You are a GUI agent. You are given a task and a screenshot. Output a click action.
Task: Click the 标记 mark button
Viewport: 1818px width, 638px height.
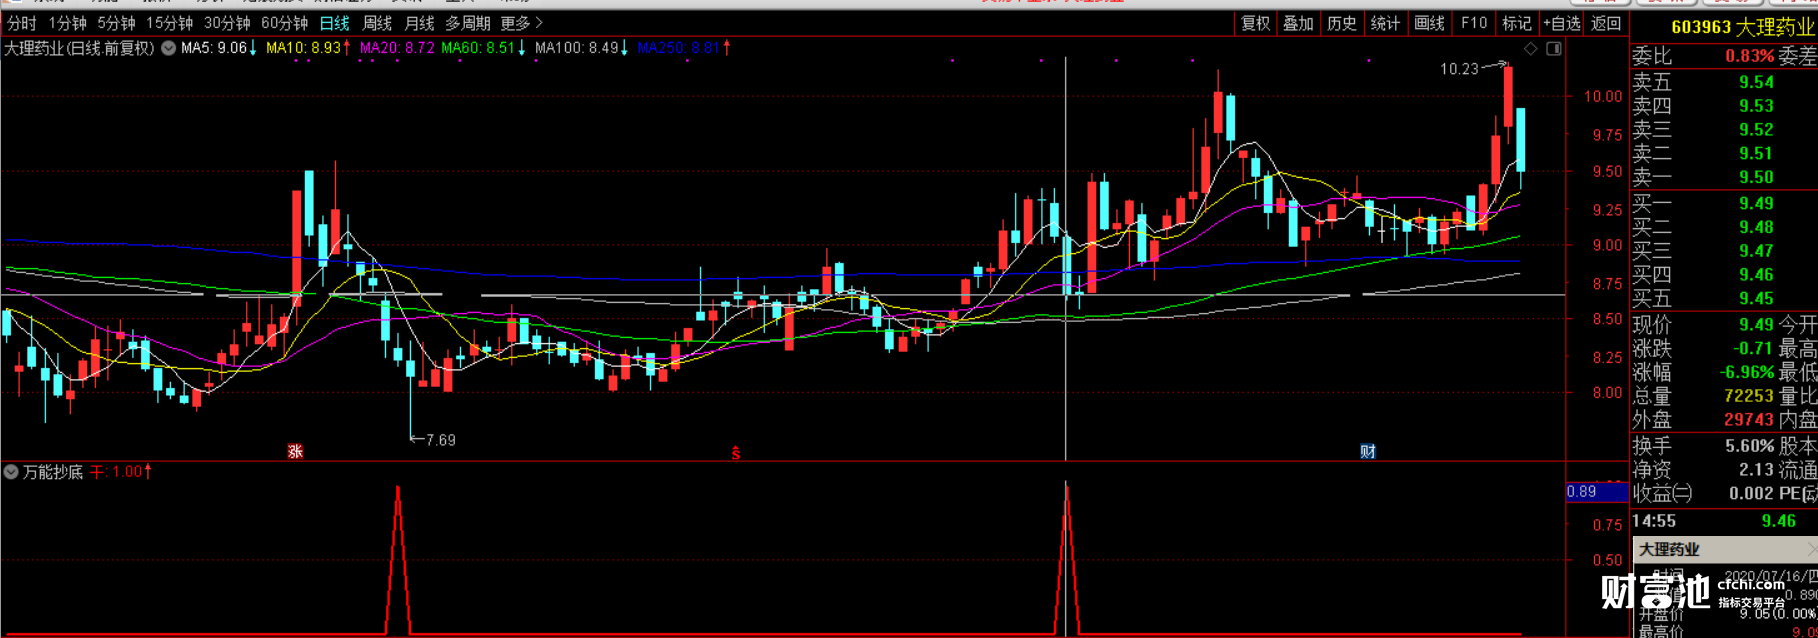coord(1517,23)
